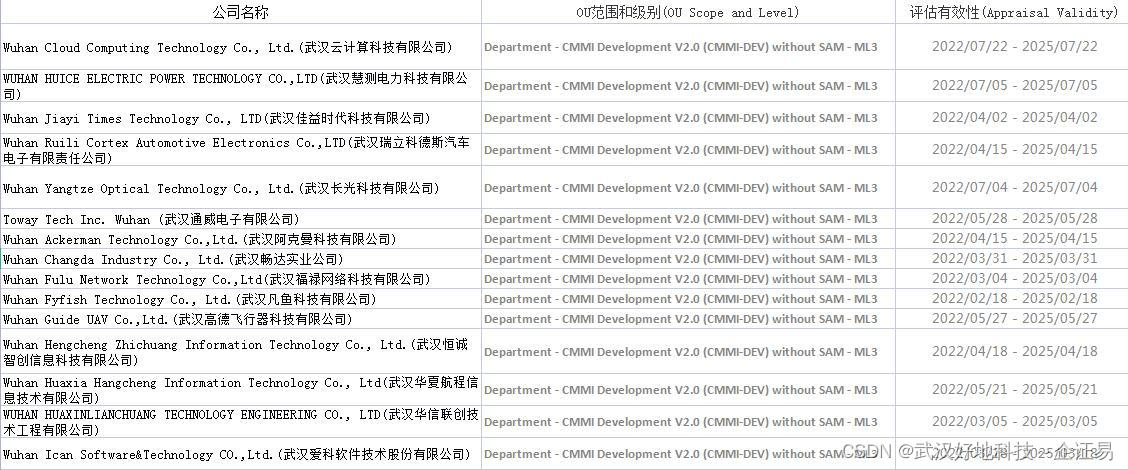Select the validity 2022/02/18 - 2025/02/18 cell
This screenshot has width=1128, height=470.
coord(1012,299)
